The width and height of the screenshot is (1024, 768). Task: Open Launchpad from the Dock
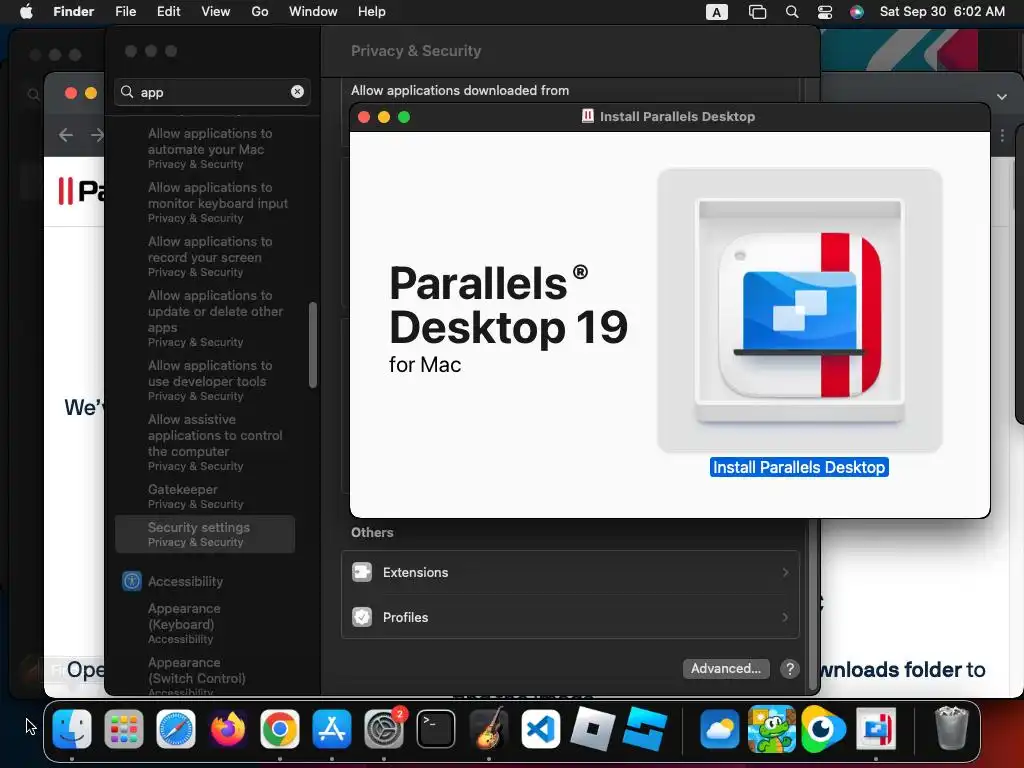click(x=123, y=729)
